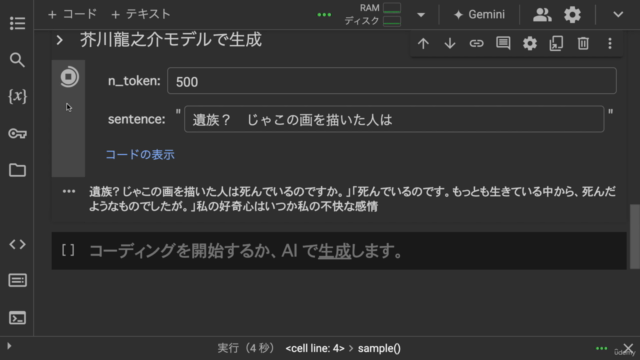
Task: Add a new text cell
Action: click(140, 14)
